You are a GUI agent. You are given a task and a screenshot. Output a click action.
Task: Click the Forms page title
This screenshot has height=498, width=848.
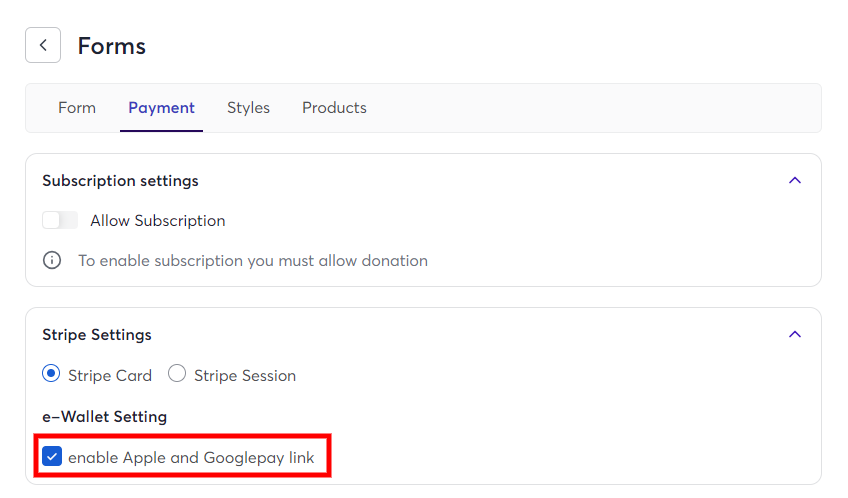[111, 46]
